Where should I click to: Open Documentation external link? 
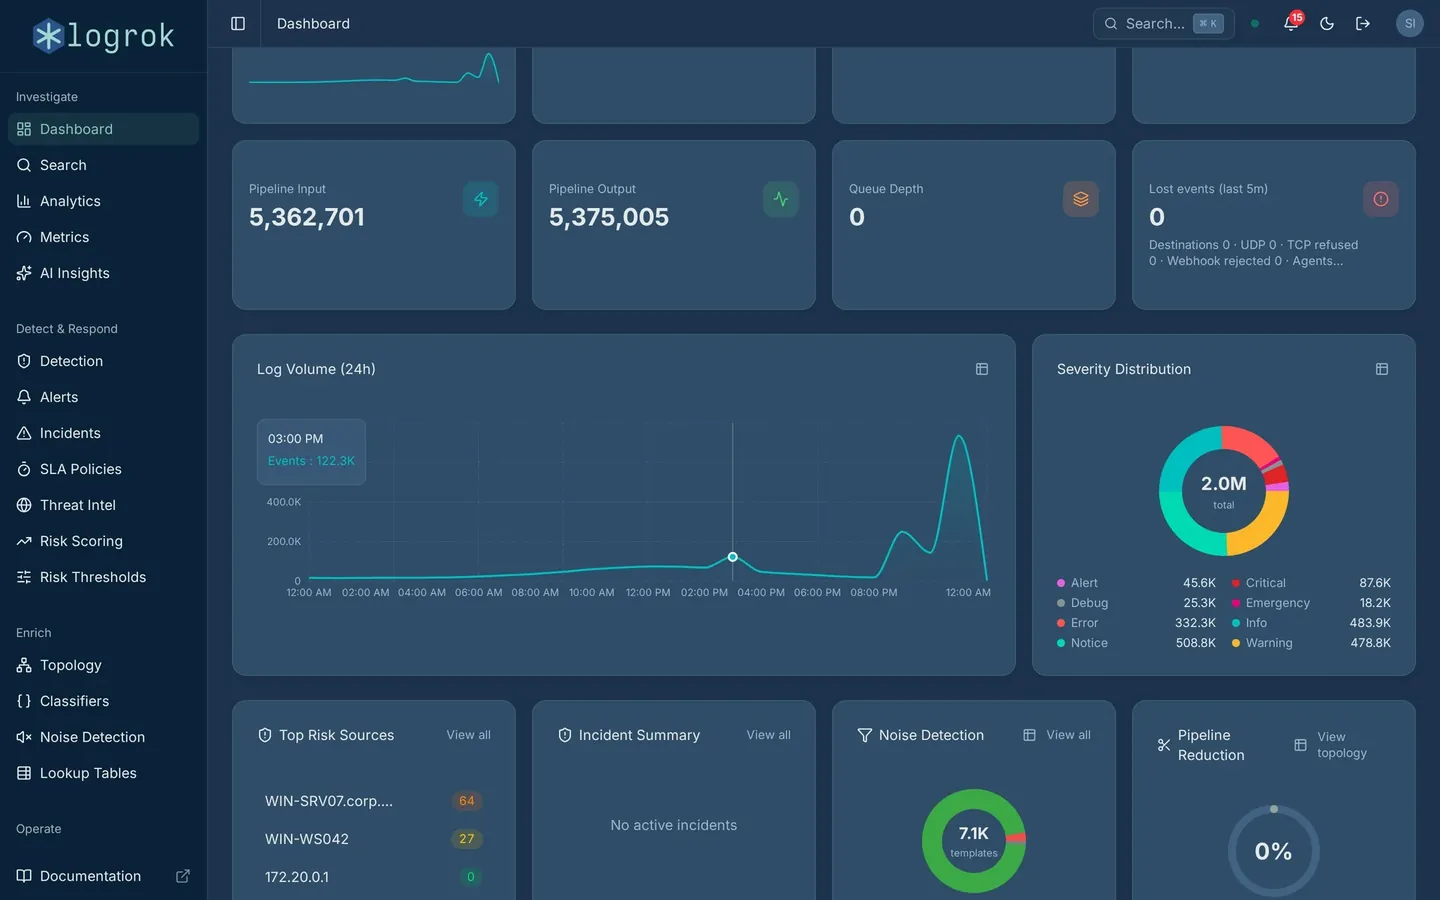point(104,876)
